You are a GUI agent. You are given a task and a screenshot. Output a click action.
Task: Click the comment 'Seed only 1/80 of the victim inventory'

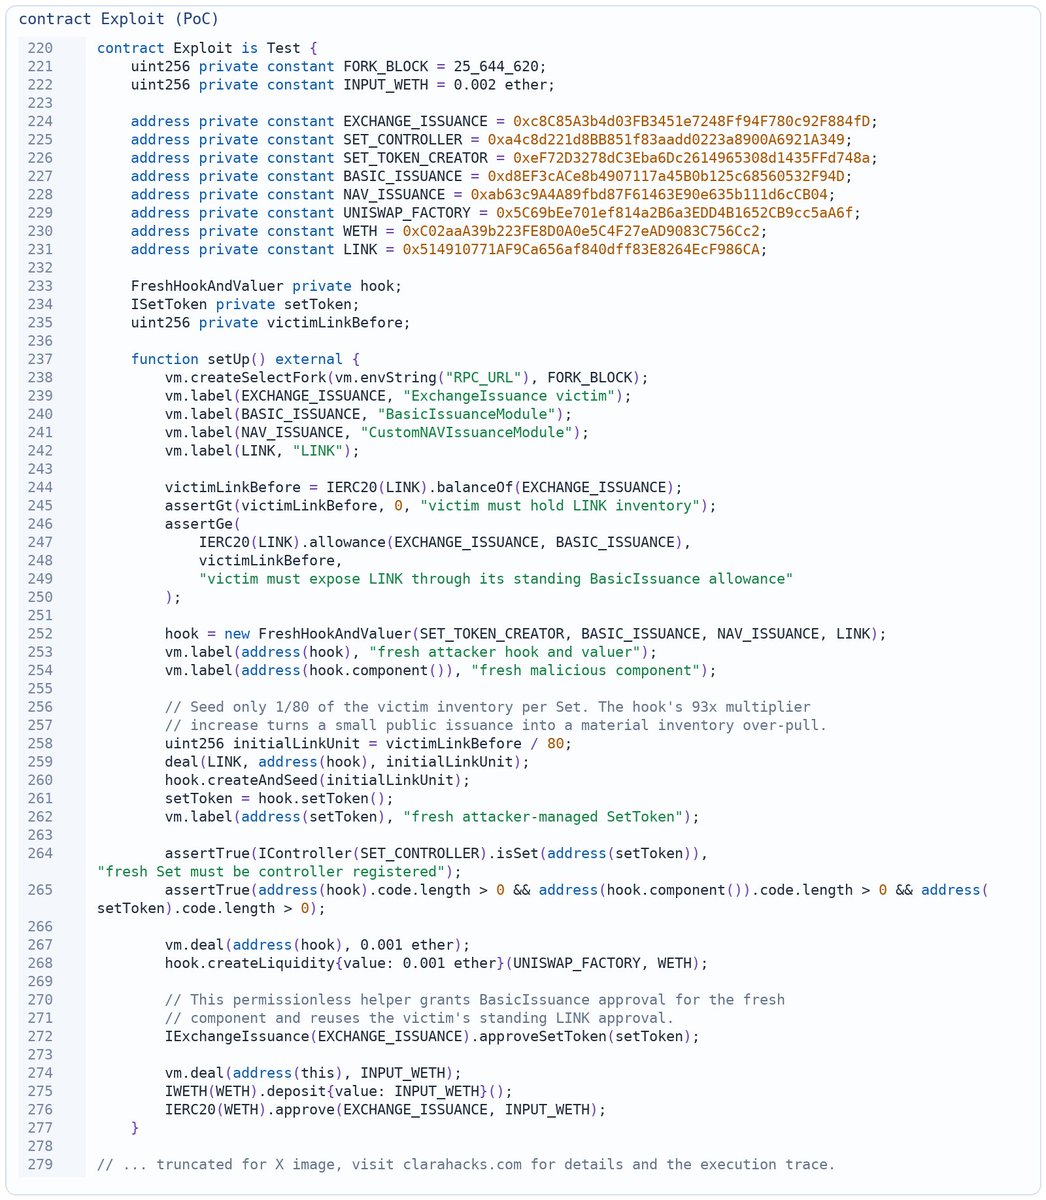pos(488,706)
